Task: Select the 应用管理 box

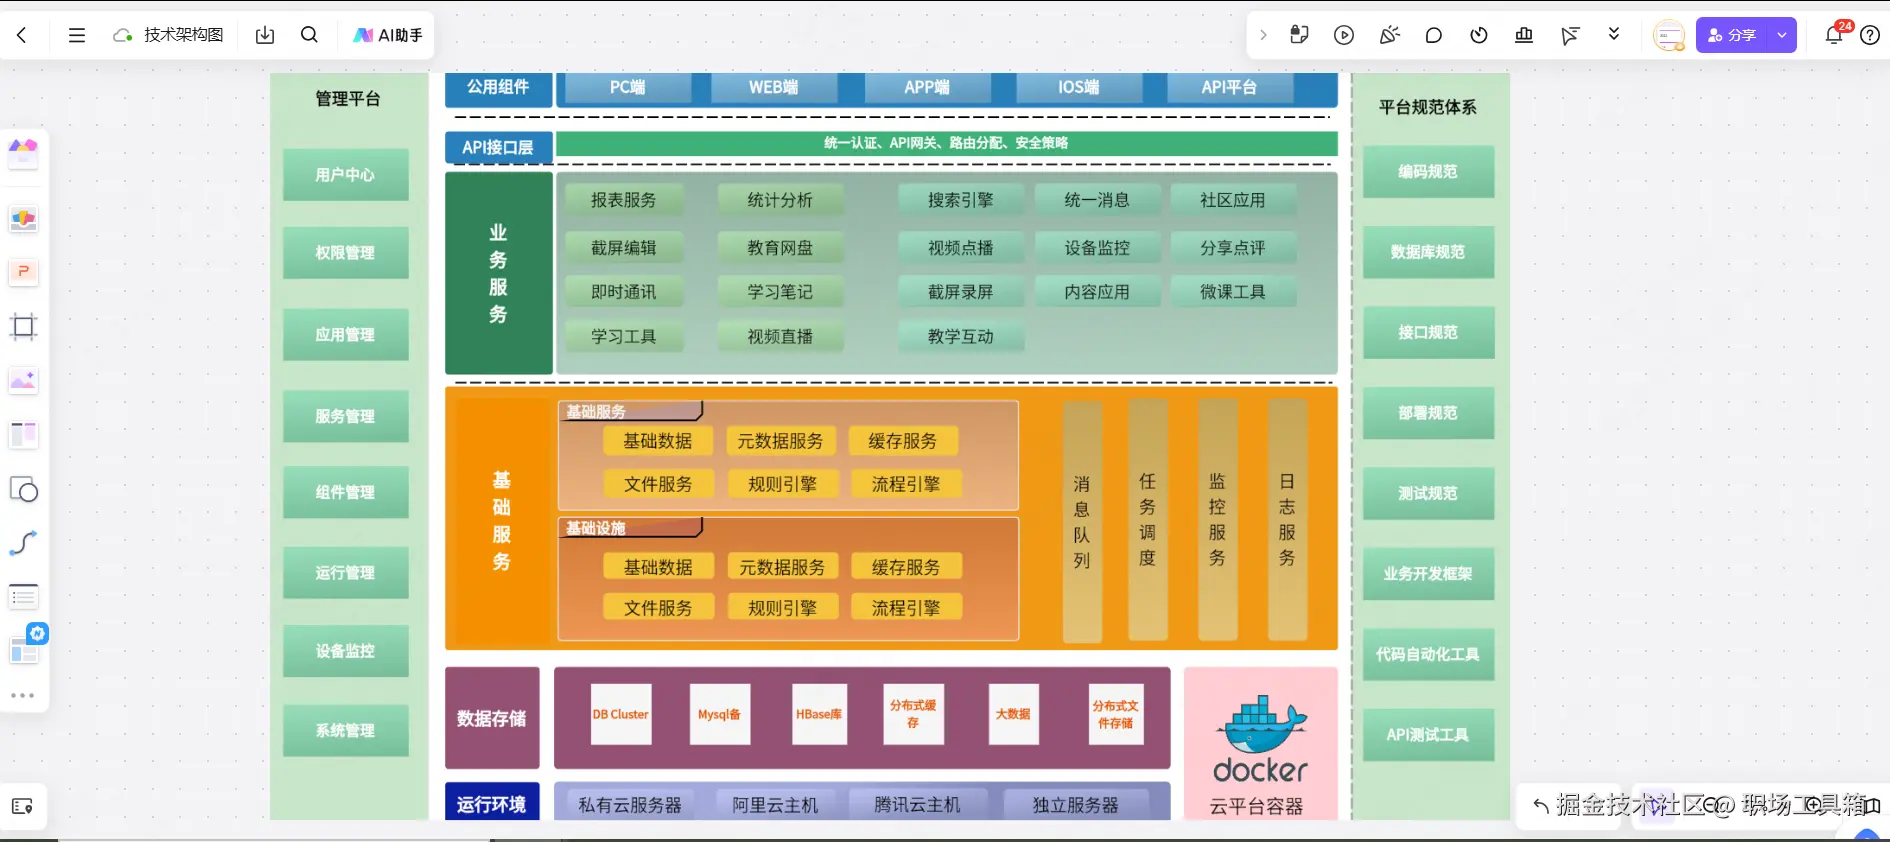Action: pyautogui.click(x=345, y=335)
